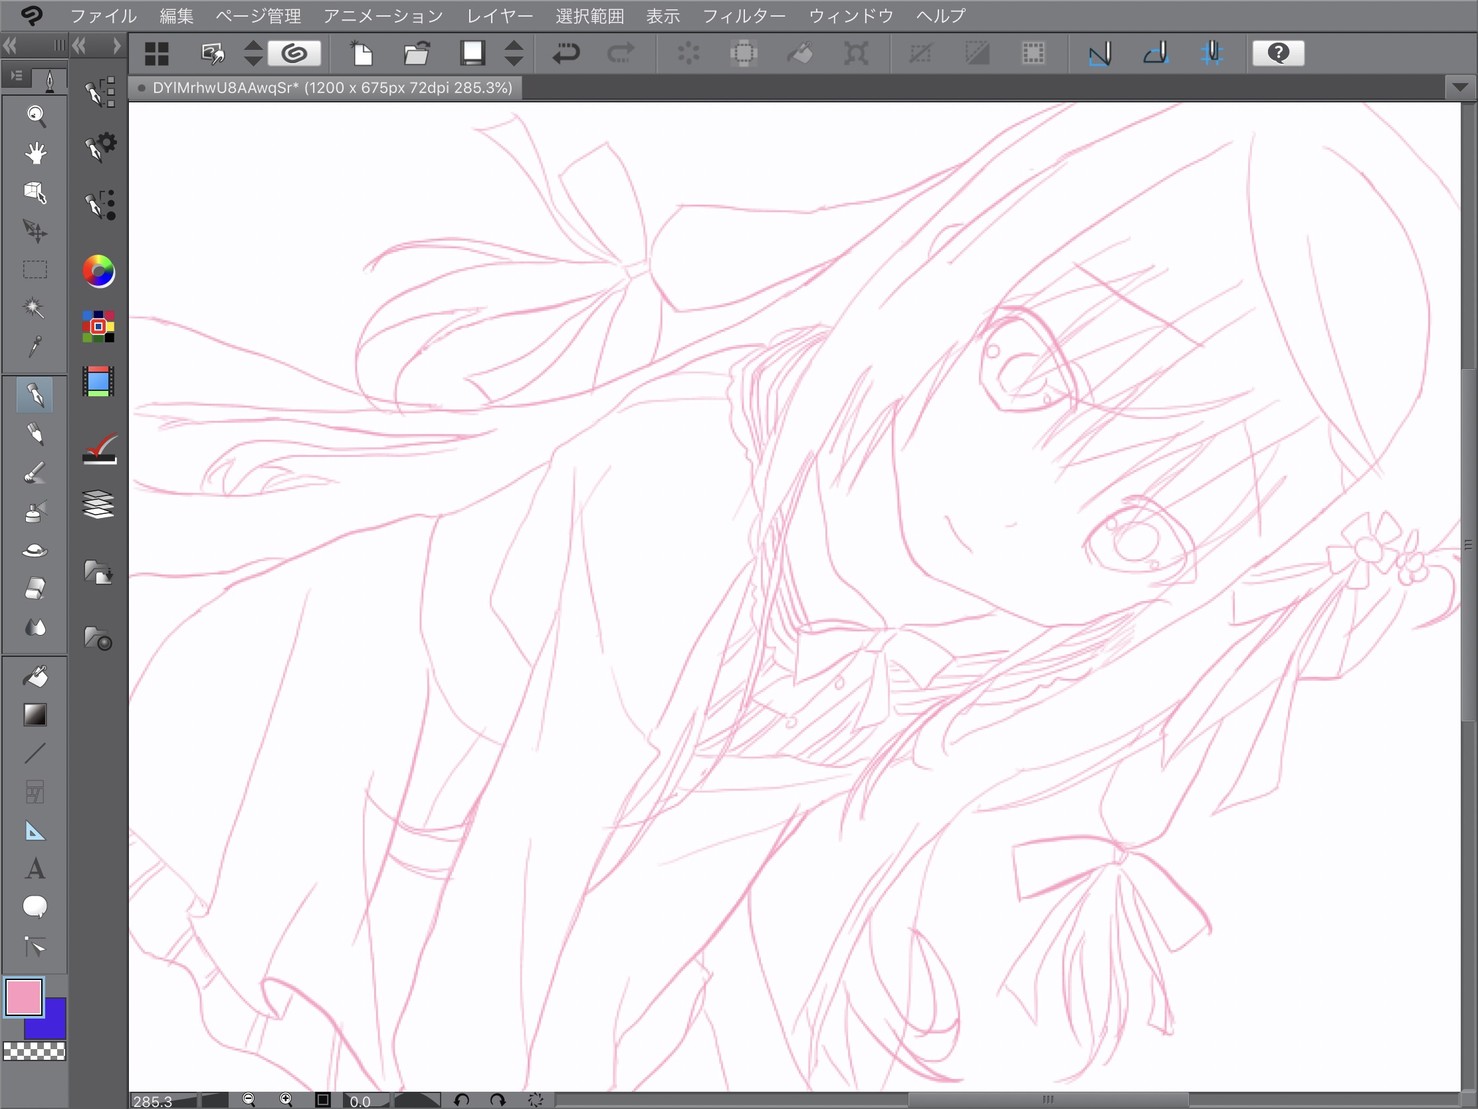Select the transparent color swatch
This screenshot has height=1109, width=1478.
(x=35, y=1051)
